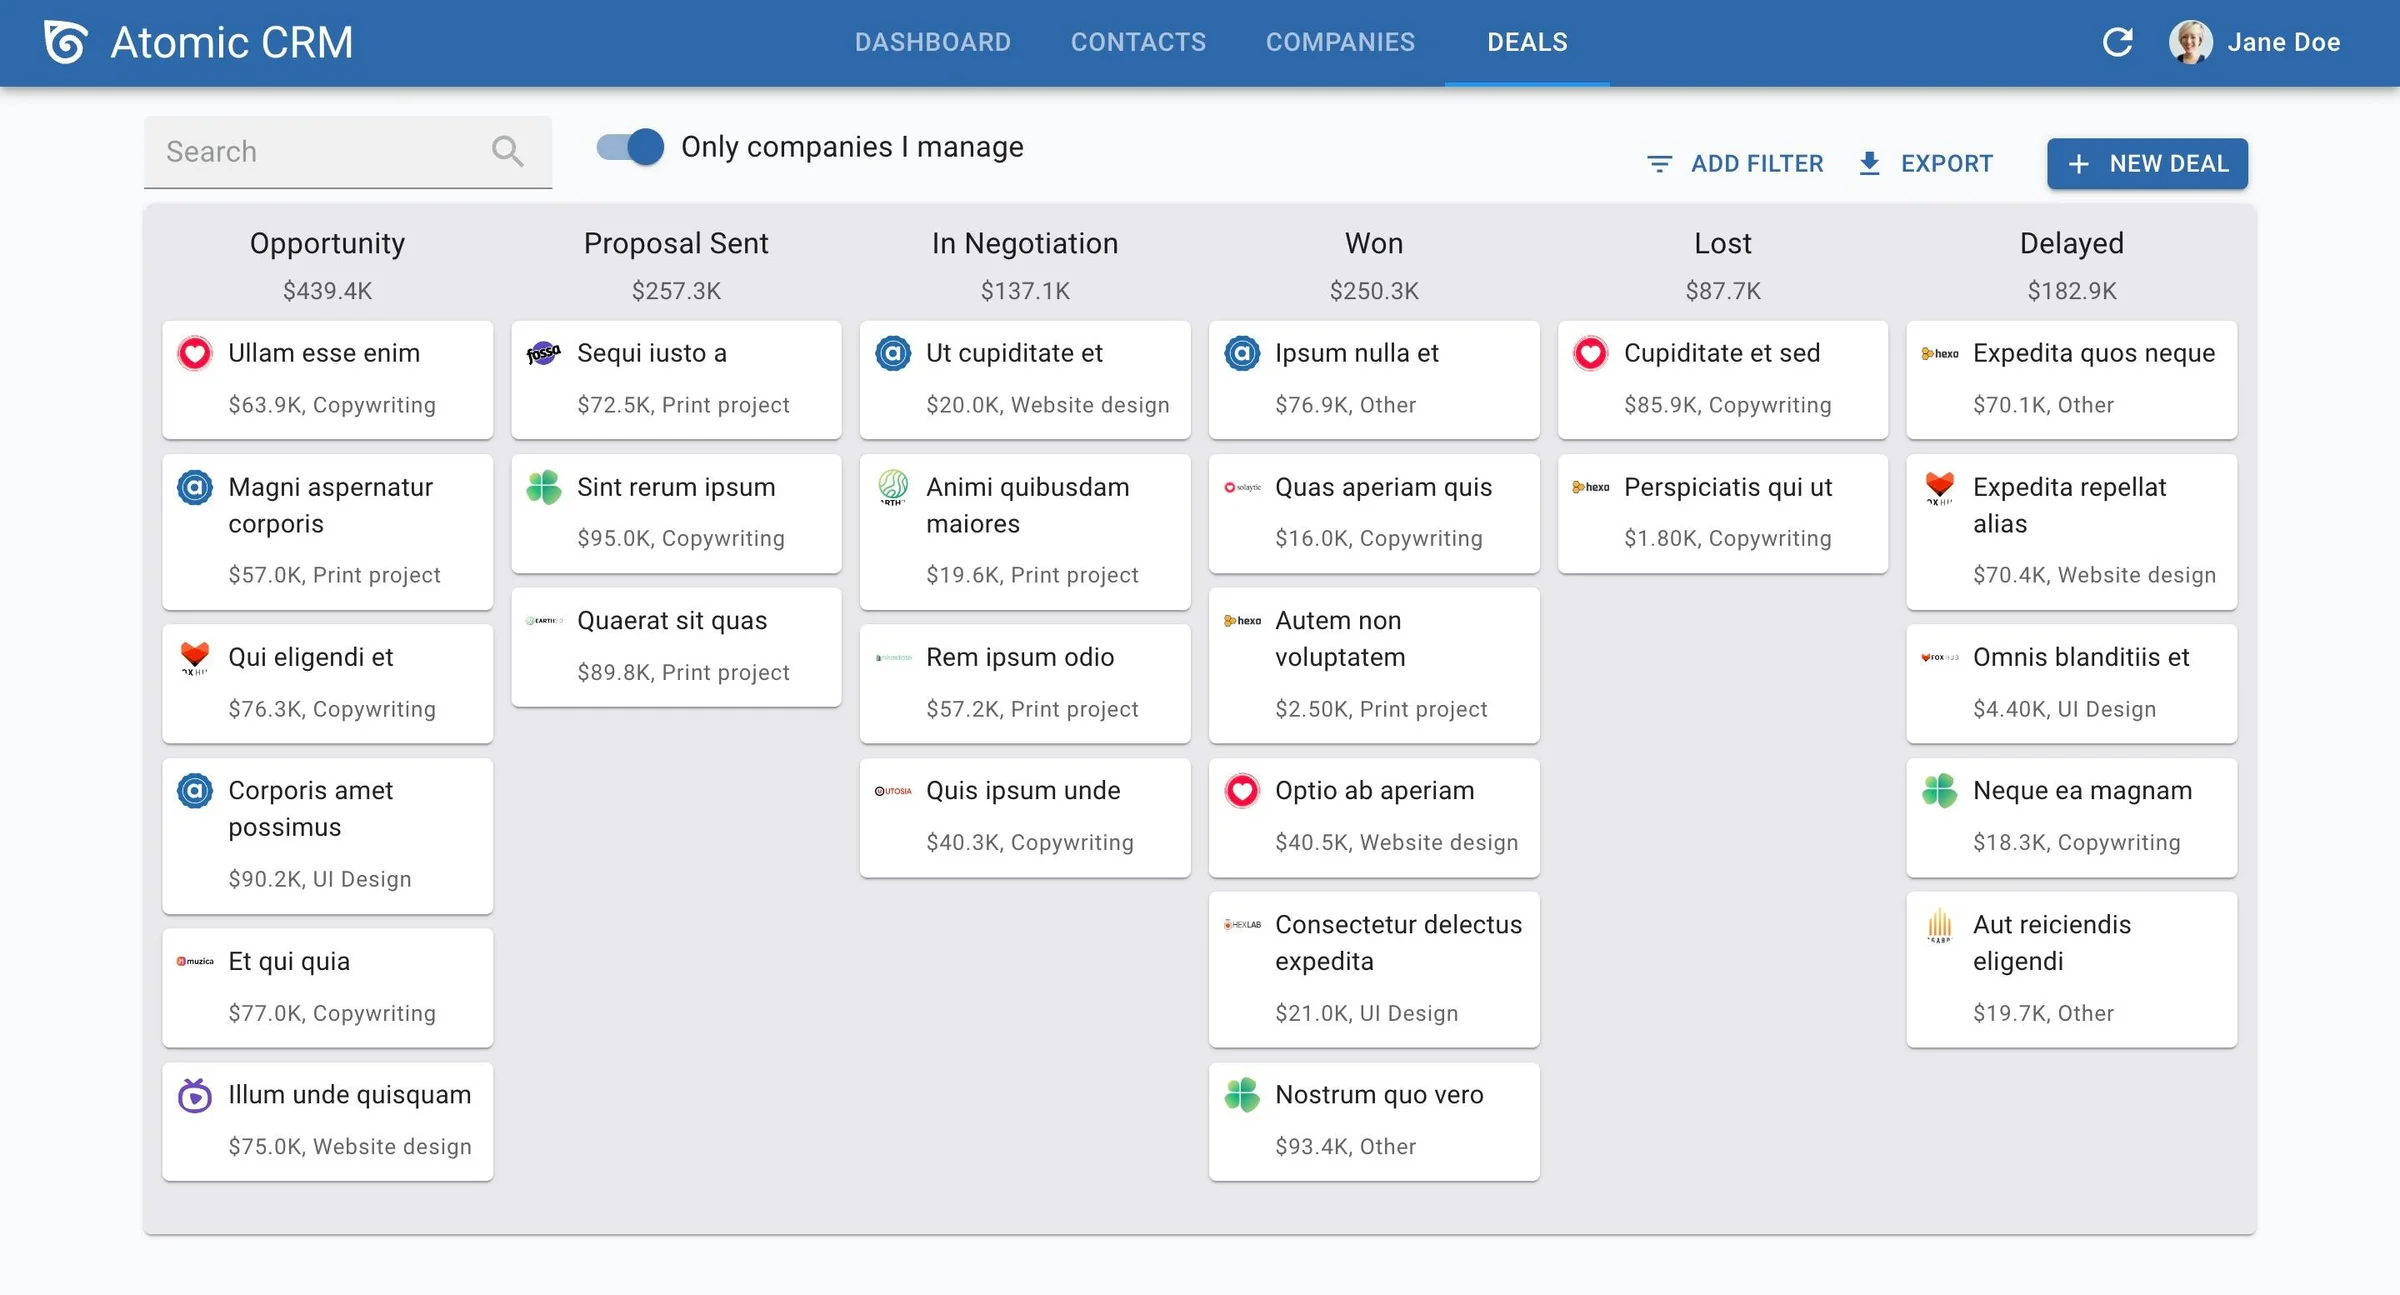
Task: Export the deals list
Action: tap(1926, 163)
